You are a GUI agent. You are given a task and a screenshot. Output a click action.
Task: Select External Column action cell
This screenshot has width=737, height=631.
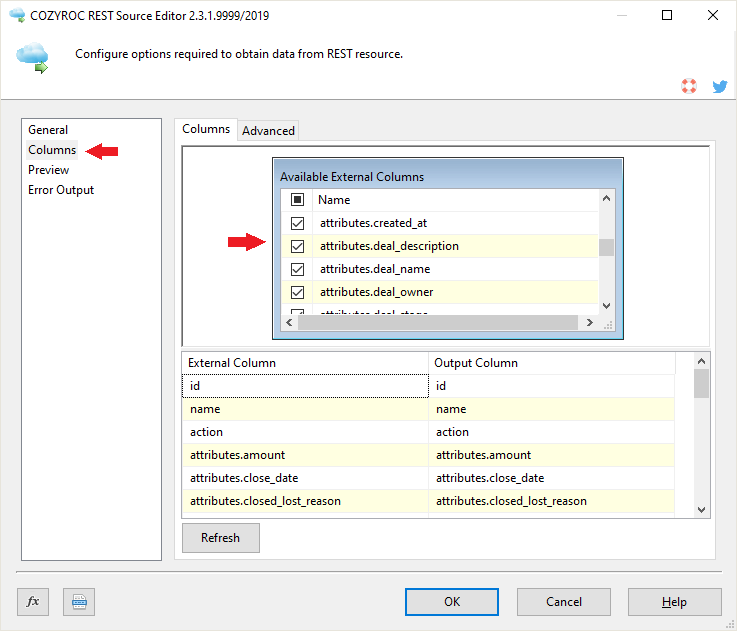(x=305, y=432)
